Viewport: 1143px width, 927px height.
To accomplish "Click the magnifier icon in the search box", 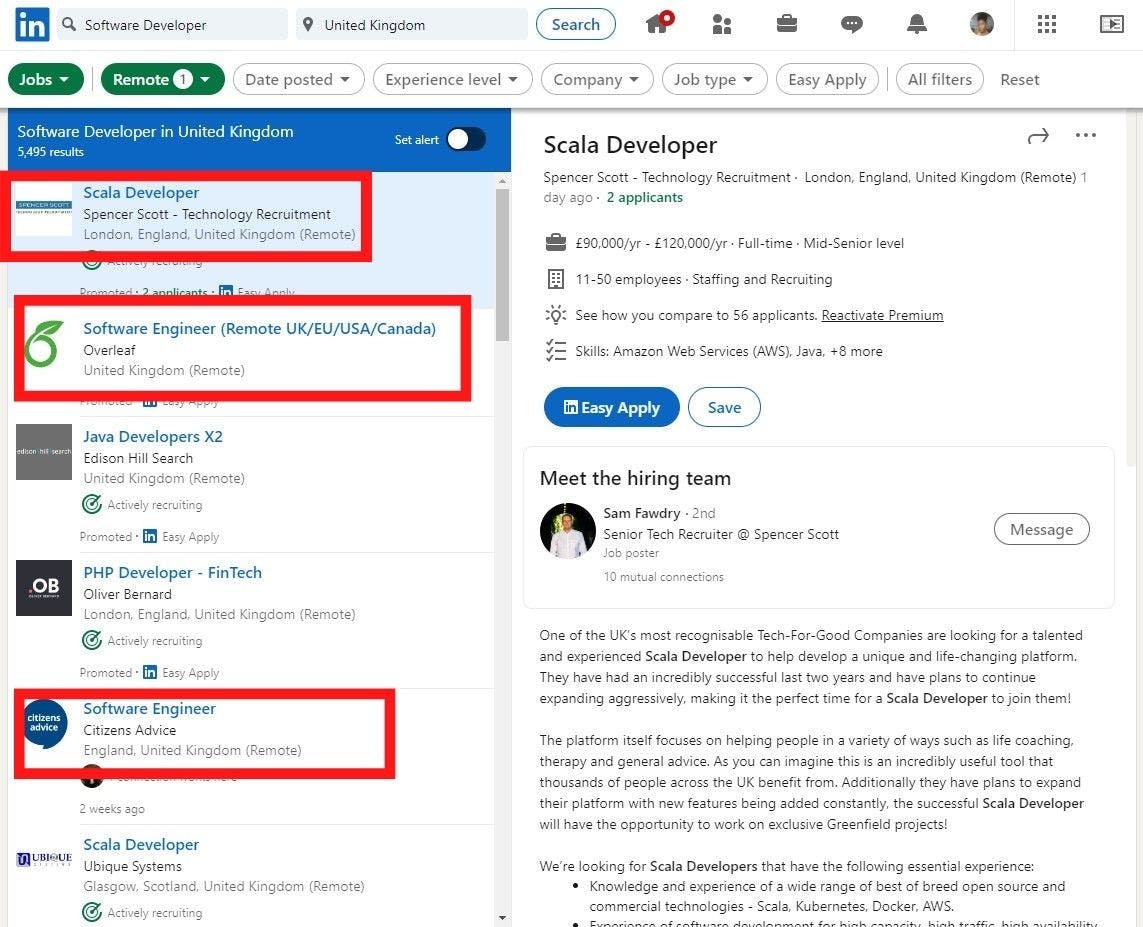I will point(69,25).
